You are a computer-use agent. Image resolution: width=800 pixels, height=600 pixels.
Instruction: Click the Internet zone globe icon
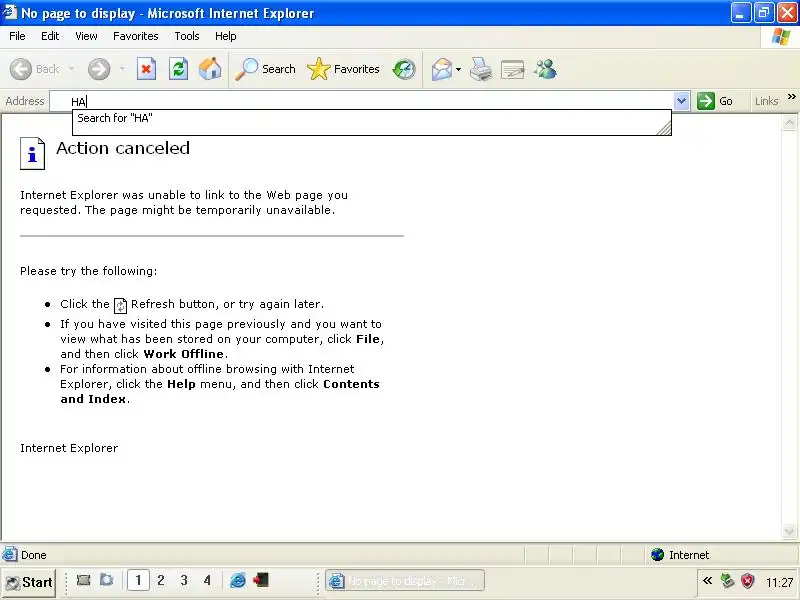[x=658, y=555]
